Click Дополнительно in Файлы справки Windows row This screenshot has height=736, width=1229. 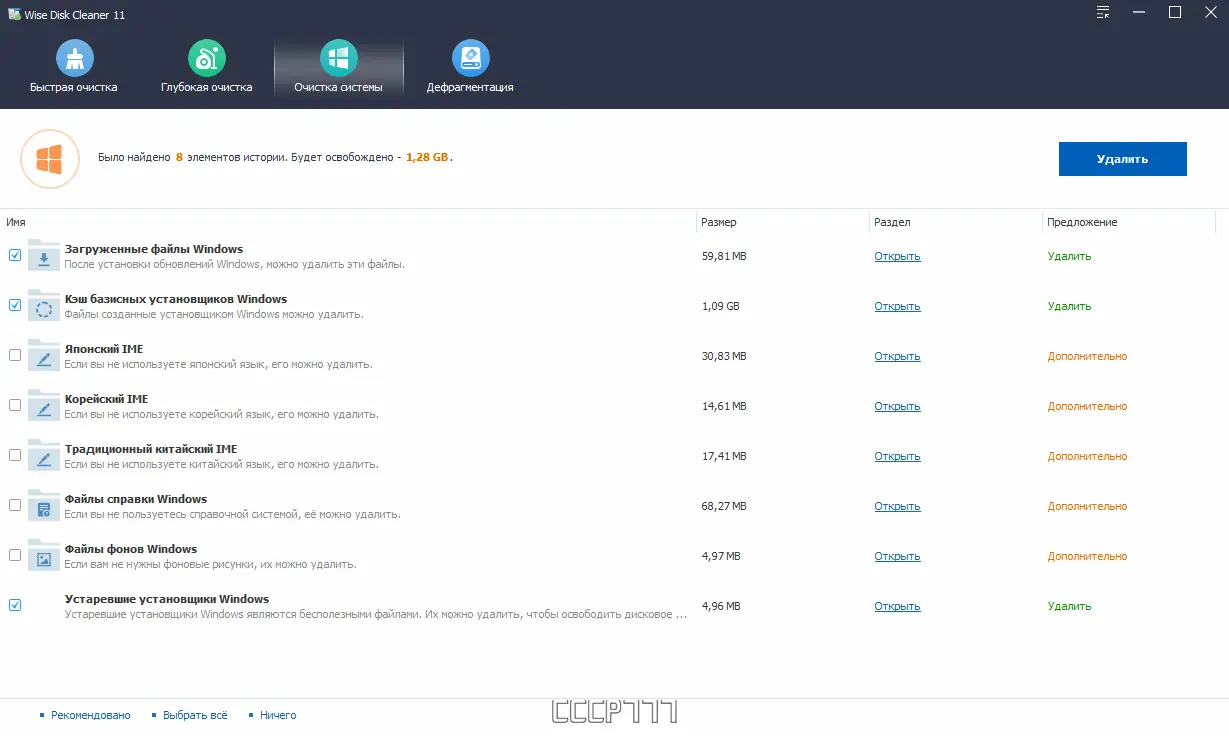point(1087,506)
